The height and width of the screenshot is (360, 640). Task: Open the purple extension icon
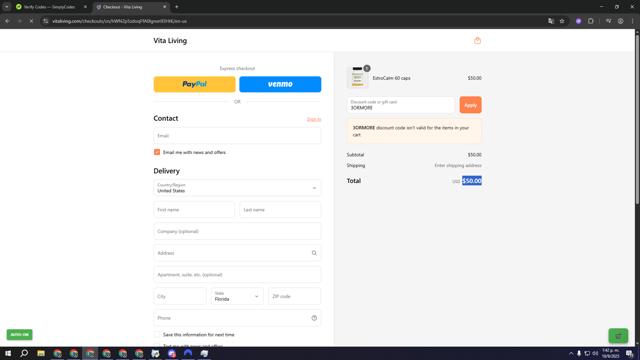tap(578, 21)
